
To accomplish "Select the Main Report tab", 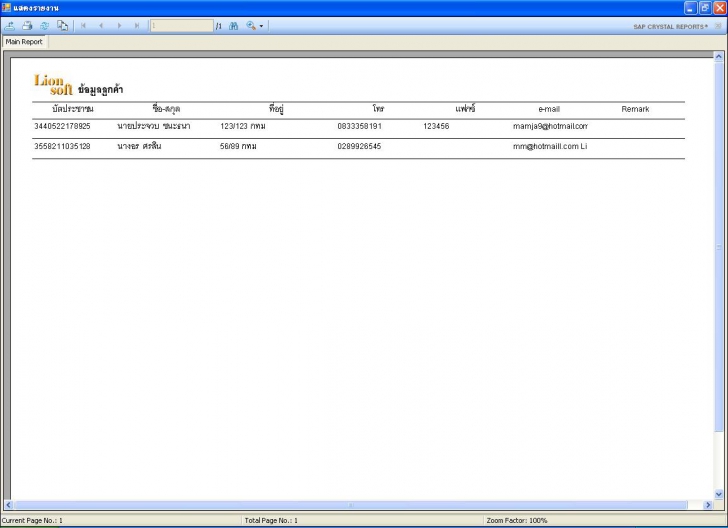I will 24,42.
